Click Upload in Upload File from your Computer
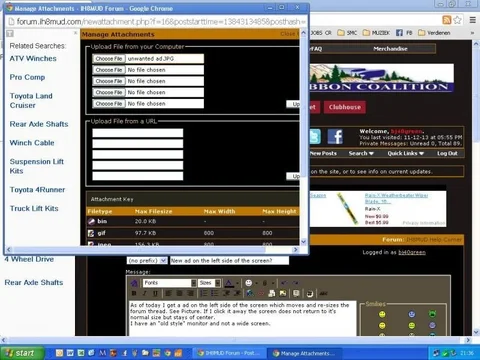The width and height of the screenshot is (480, 360). pos(293,104)
